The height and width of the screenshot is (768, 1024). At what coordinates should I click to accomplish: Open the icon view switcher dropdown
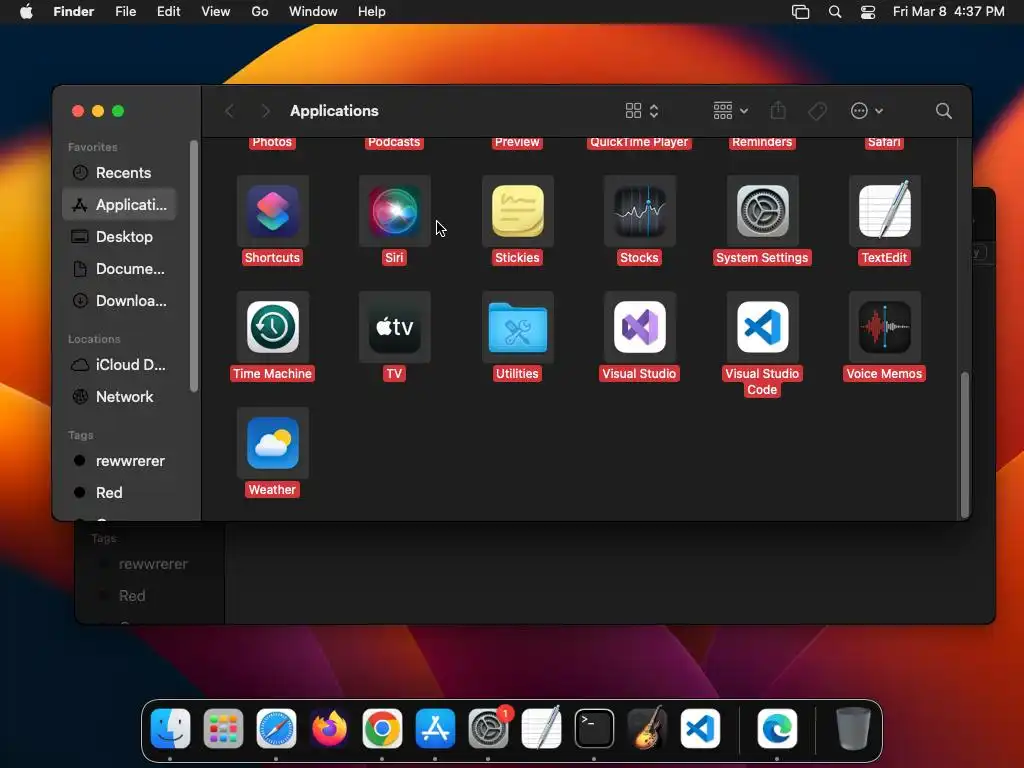pyautogui.click(x=642, y=111)
